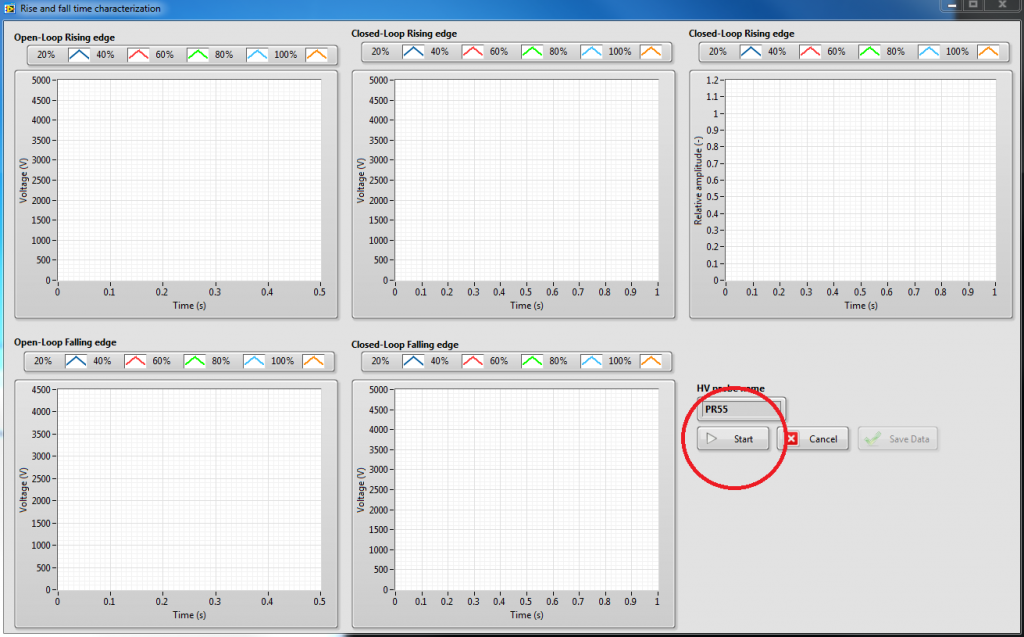This screenshot has width=1024, height=637.
Task: Click the 20% dark blue plot icon in Open-Loop Rising edge legend
Action: pos(78,54)
